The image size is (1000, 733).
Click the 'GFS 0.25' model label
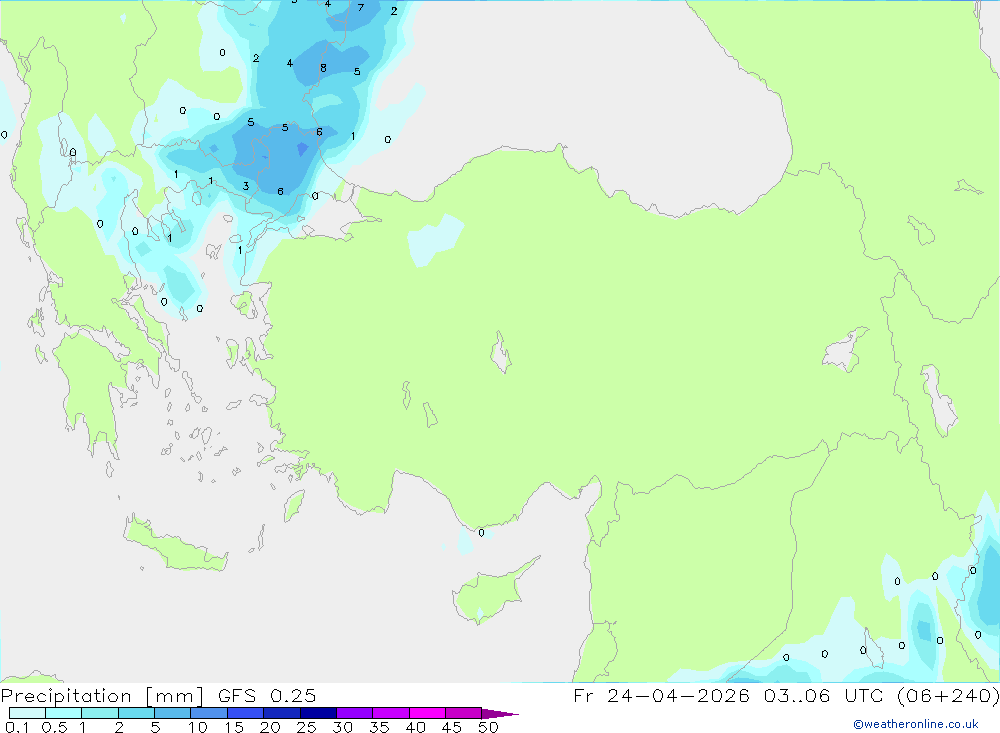pyautogui.click(x=267, y=695)
